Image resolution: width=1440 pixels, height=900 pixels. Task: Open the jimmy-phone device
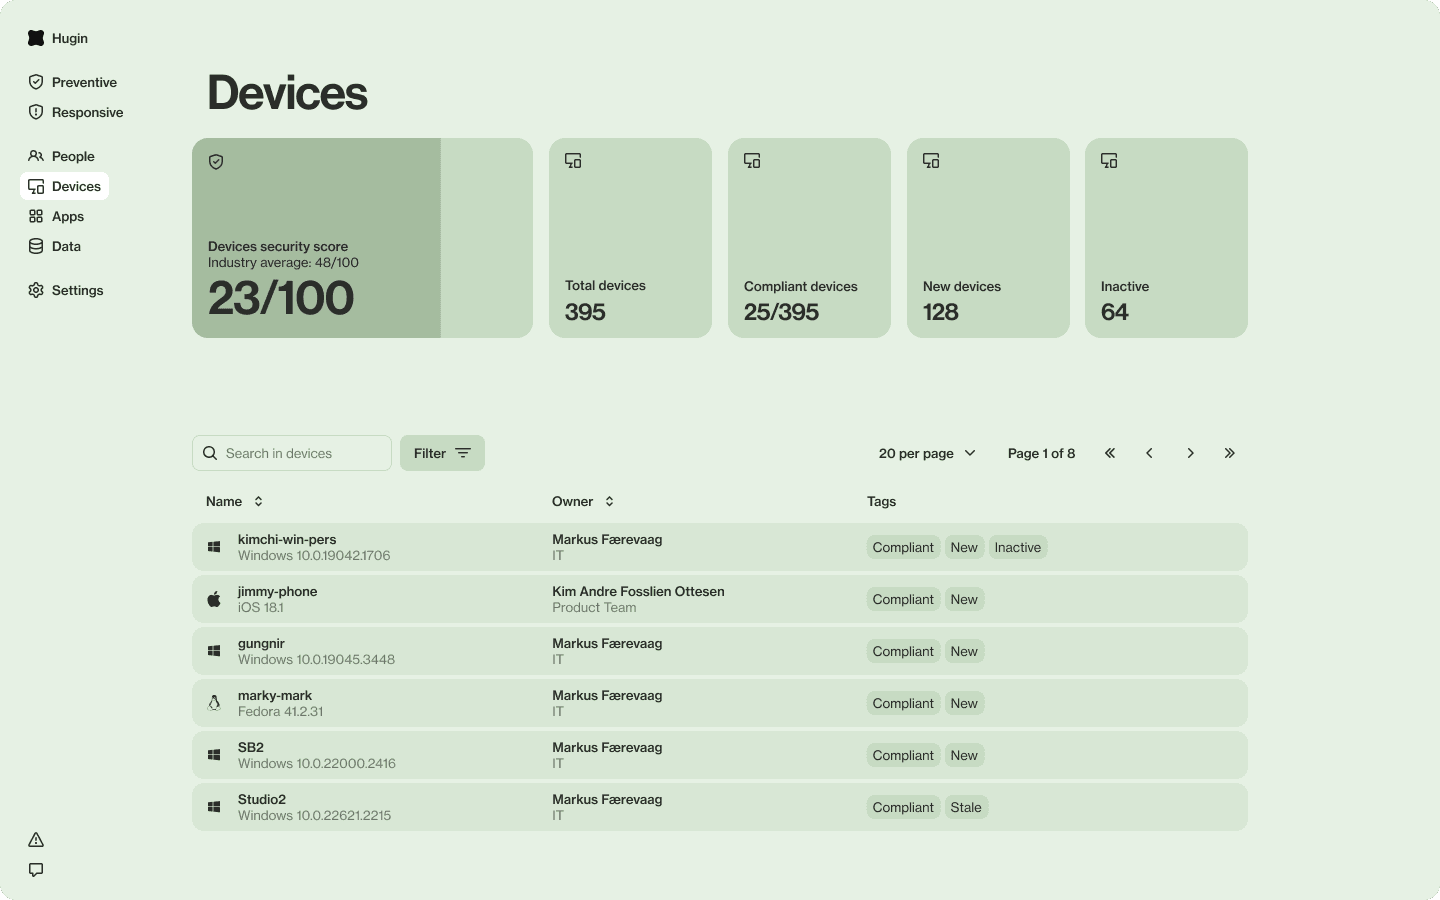click(x=720, y=599)
